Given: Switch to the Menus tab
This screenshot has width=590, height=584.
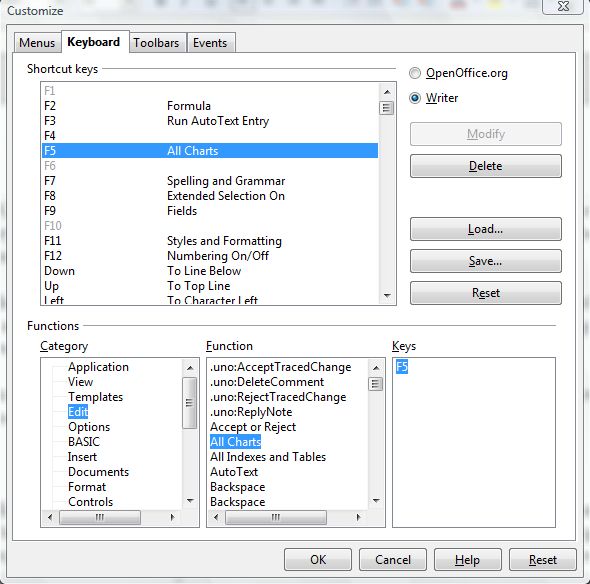Looking at the screenshot, I should [x=37, y=43].
